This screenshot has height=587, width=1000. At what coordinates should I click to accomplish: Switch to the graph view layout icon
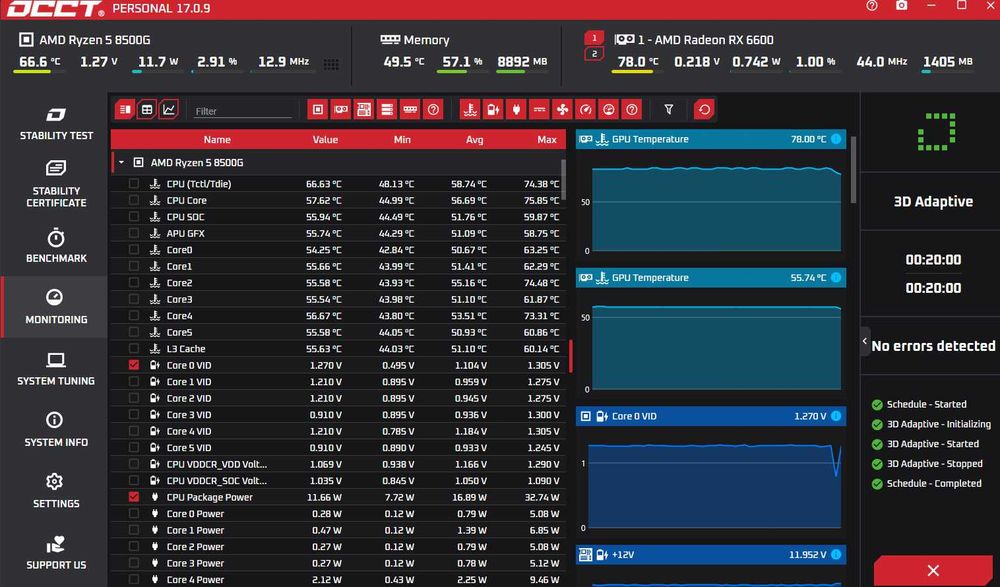pyautogui.click(x=168, y=110)
